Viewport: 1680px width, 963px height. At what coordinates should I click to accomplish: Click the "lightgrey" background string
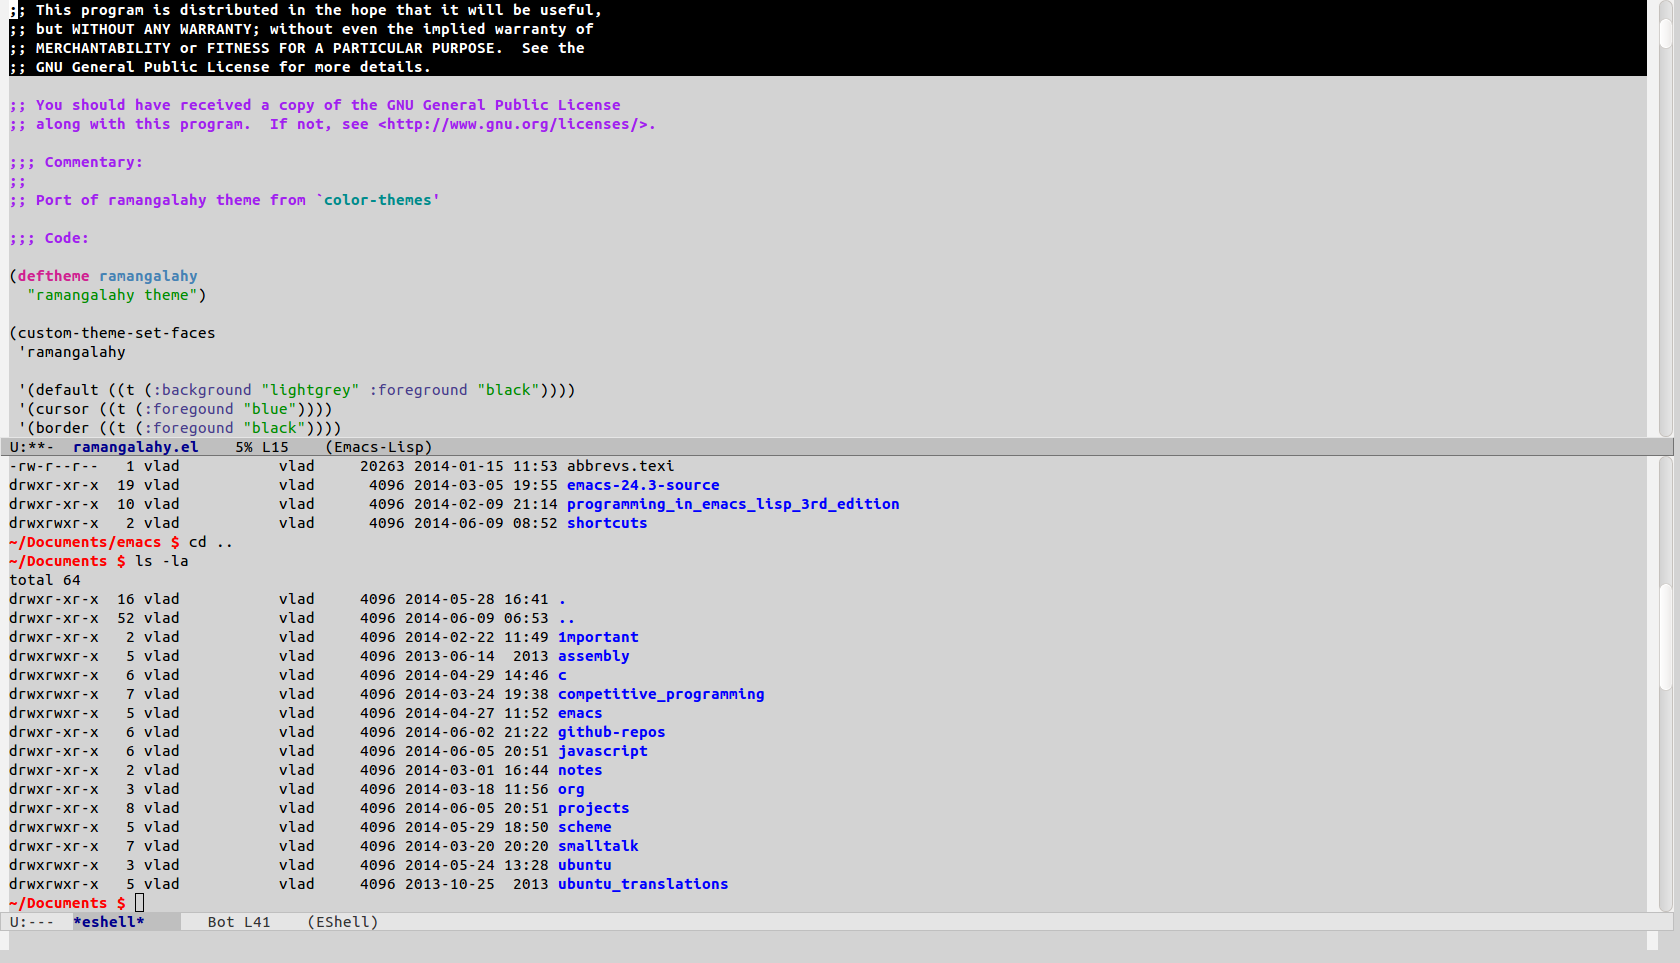tap(310, 390)
